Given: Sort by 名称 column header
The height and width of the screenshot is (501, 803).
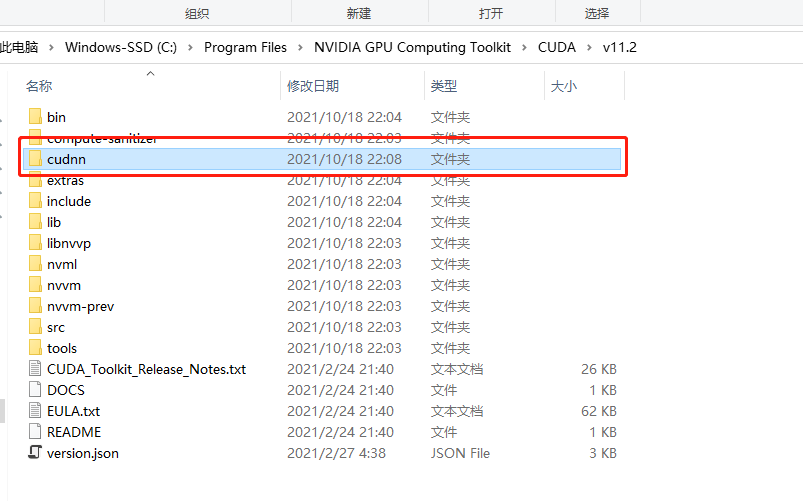Looking at the screenshot, I should click(39, 86).
